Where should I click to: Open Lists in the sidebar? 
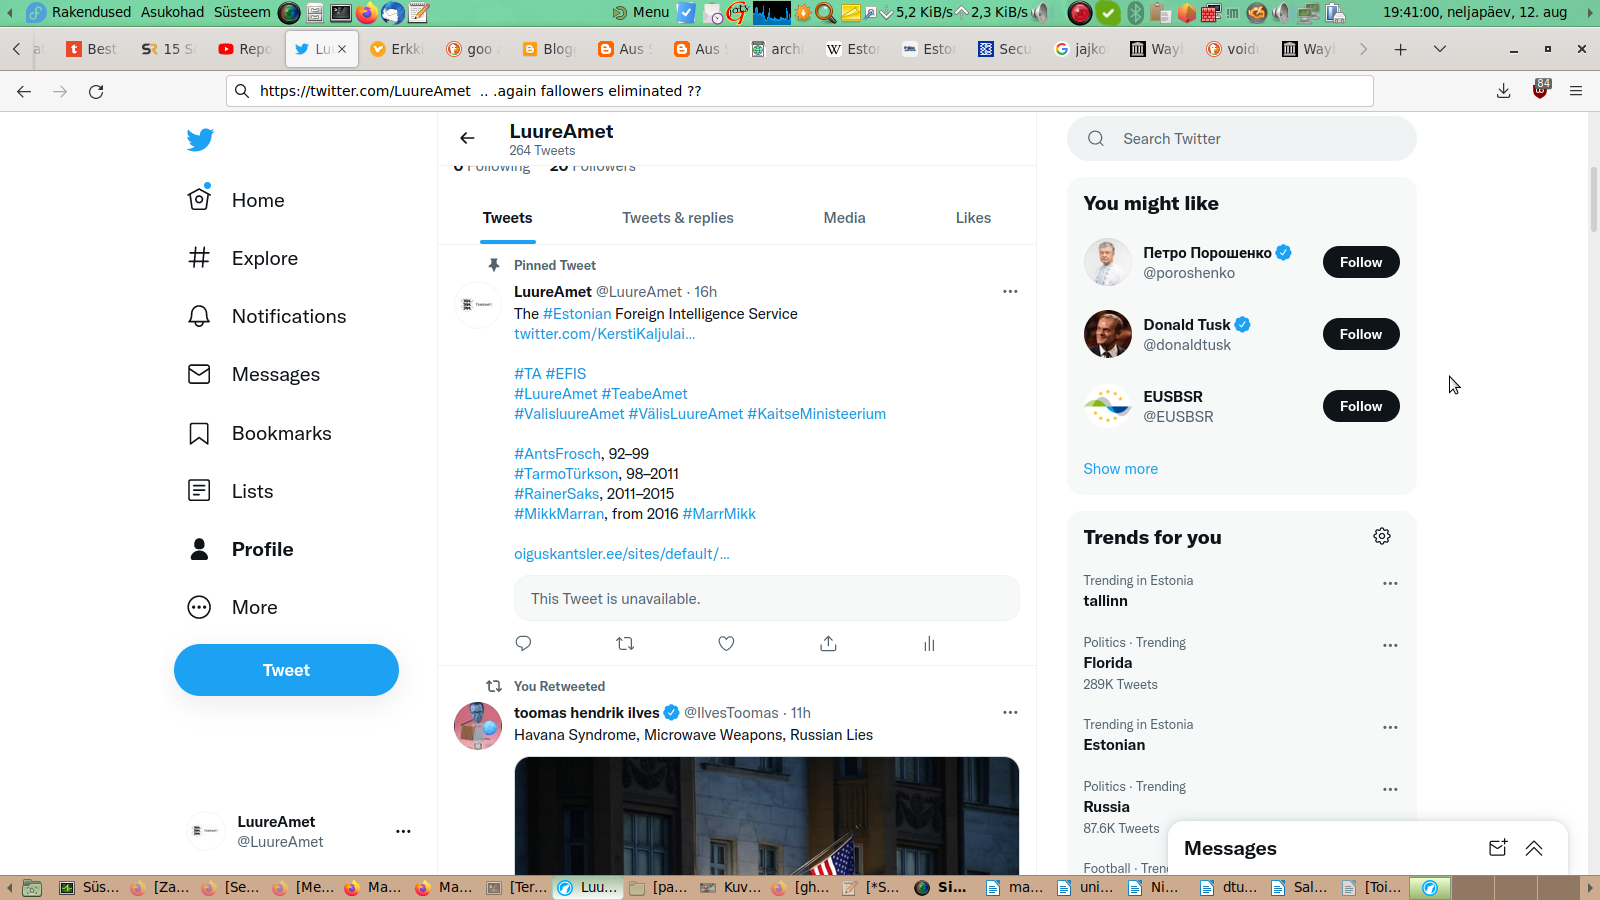click(231, 491)
